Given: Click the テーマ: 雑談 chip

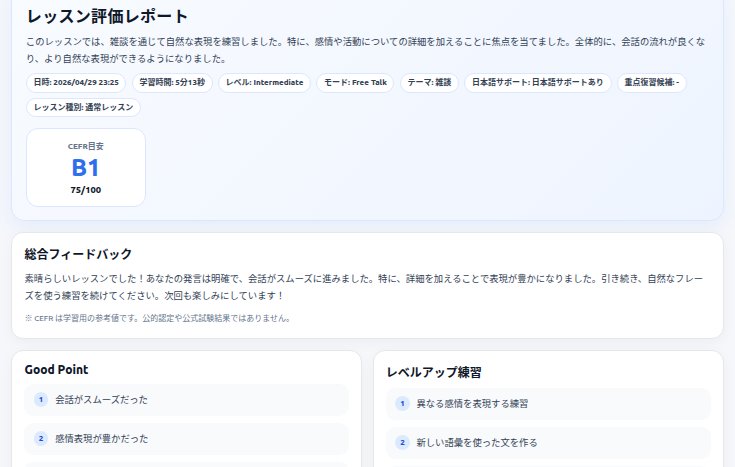Looking at the screenshot, I should (x=429, y=83).
